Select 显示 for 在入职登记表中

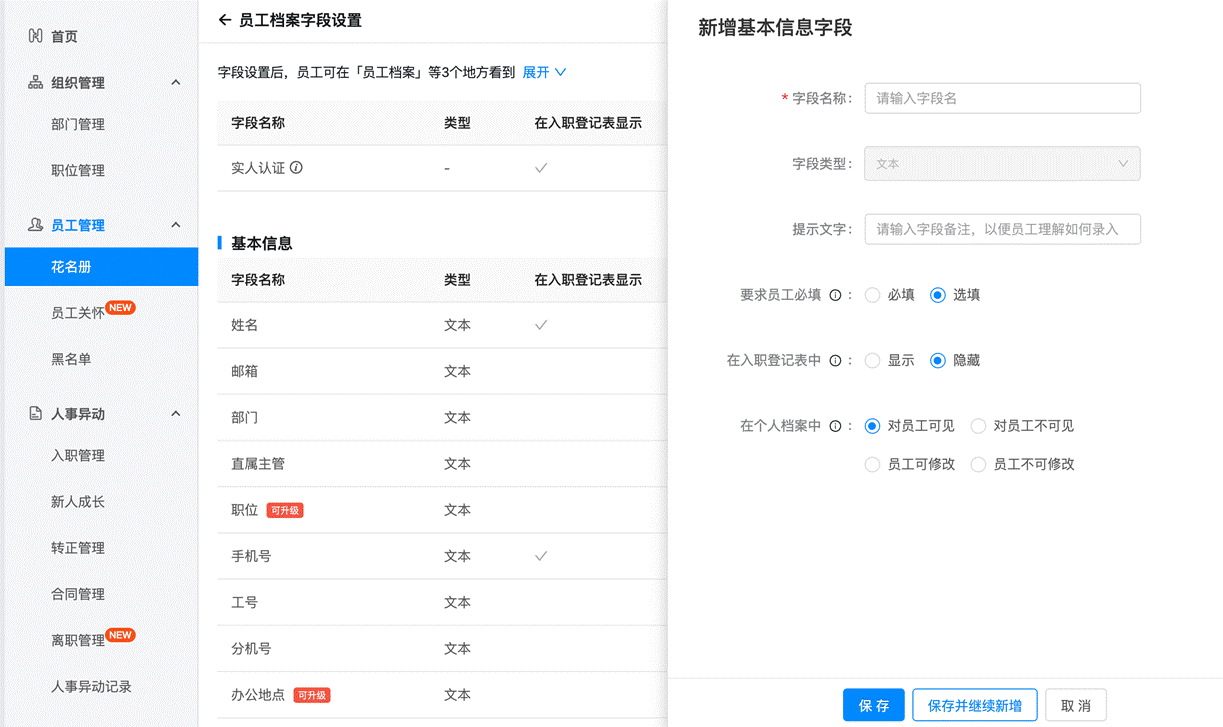pos(872,361)
